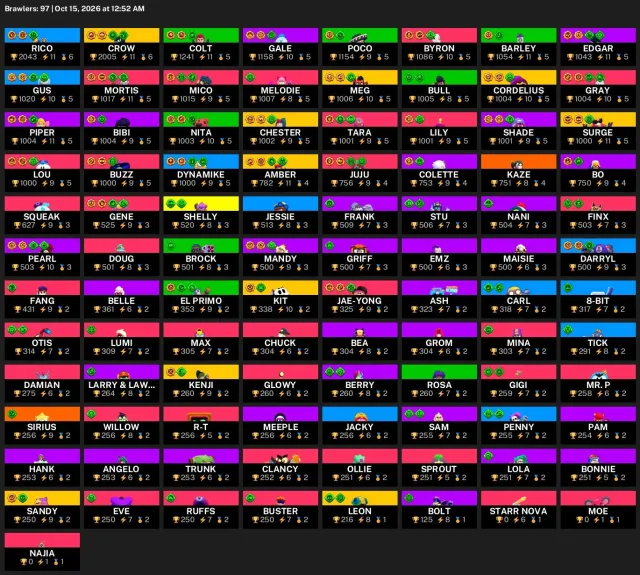Click the BONNIE name label
This screenshot has width=640, height=575.
(598, 469)
